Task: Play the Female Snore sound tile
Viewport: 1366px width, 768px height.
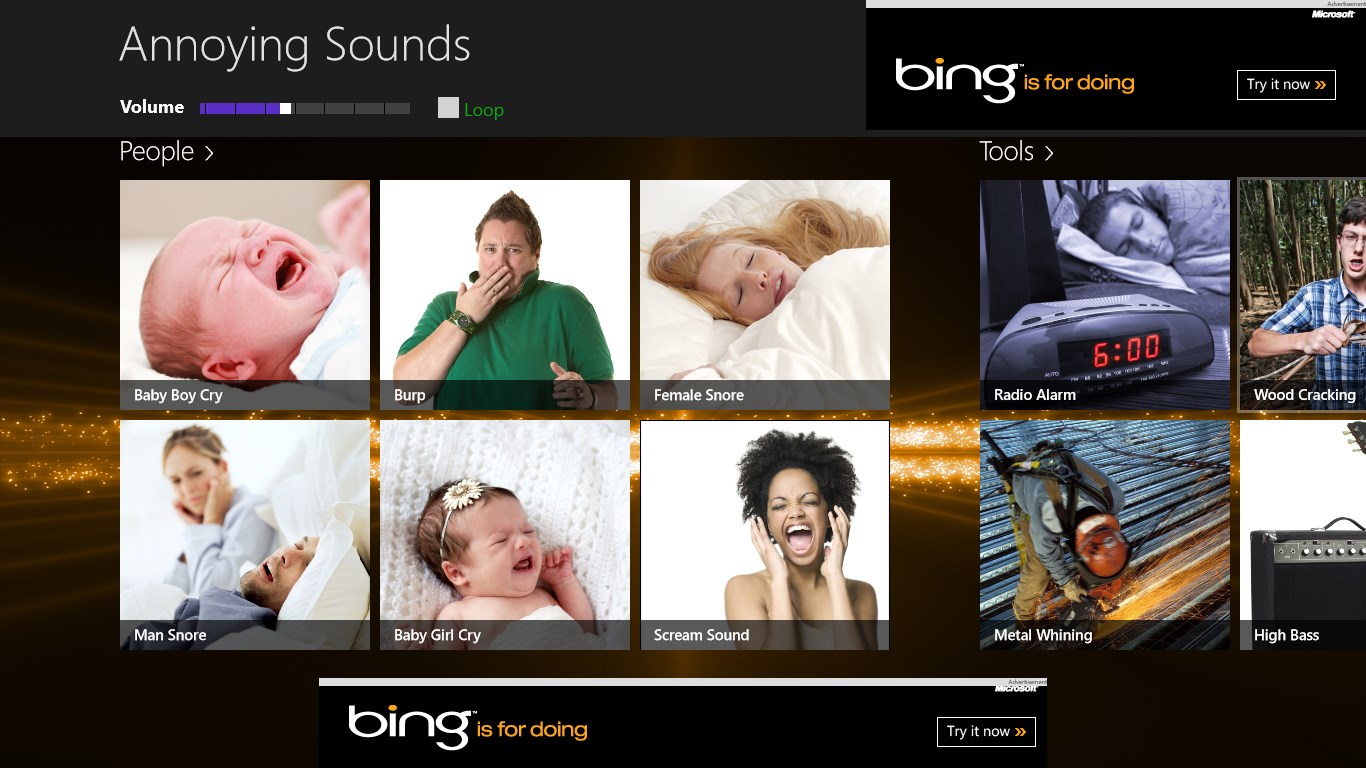Action: 765,295
